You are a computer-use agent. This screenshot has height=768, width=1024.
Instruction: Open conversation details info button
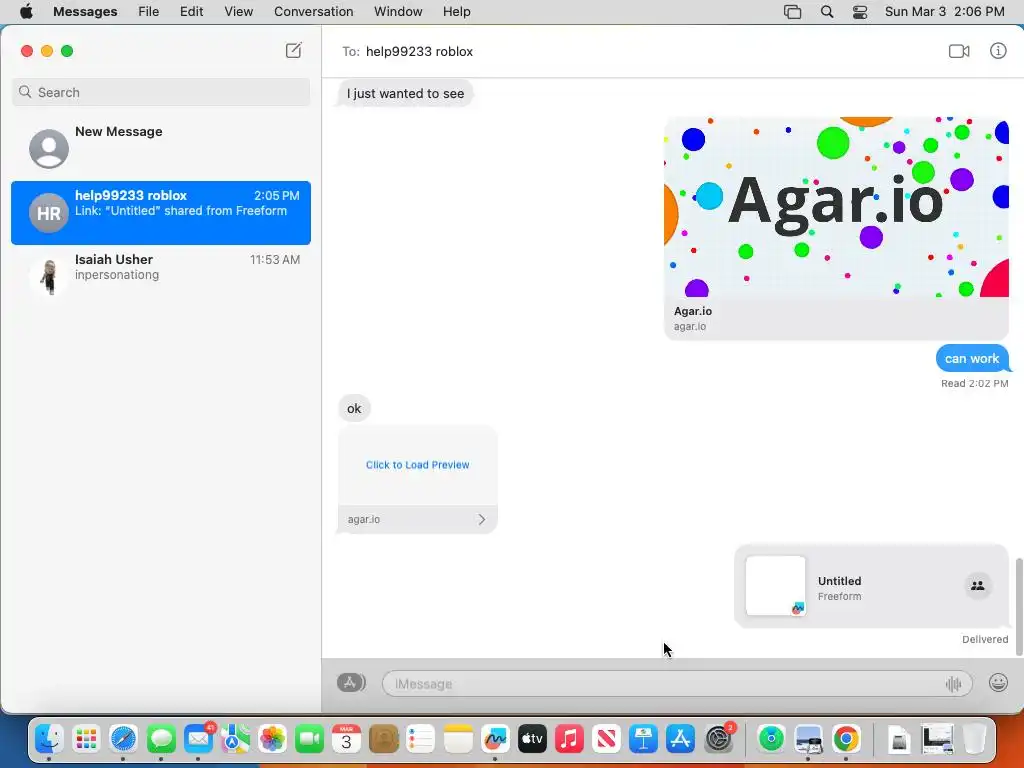998,50
